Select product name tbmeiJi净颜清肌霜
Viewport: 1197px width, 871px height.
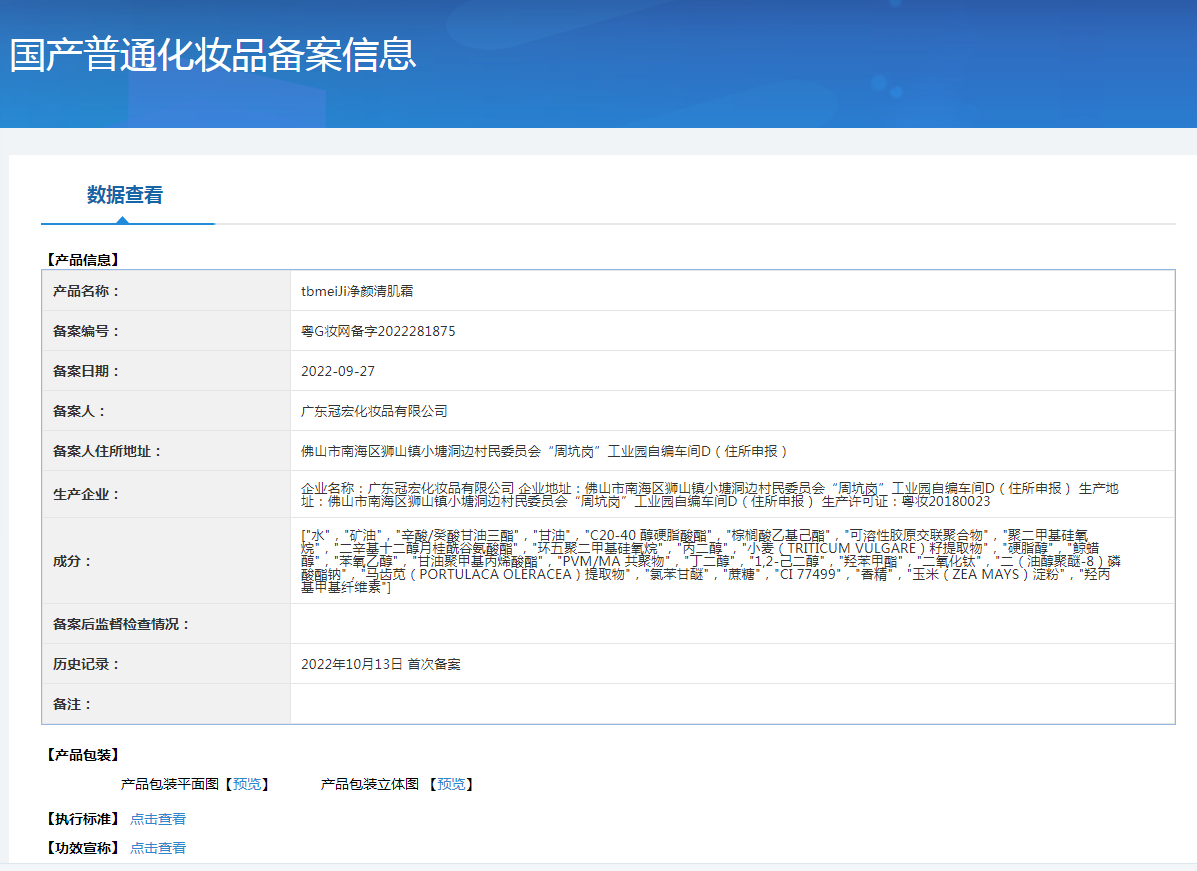tap(357, 291)
